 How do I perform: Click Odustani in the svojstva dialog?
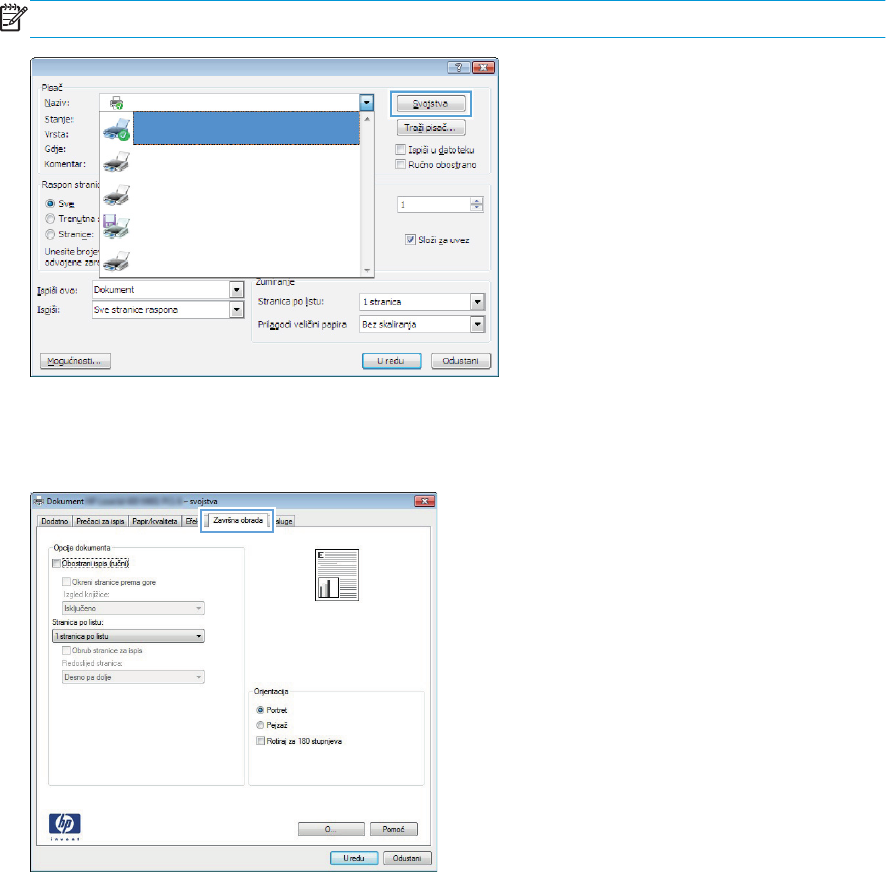(x=407, y=858)
